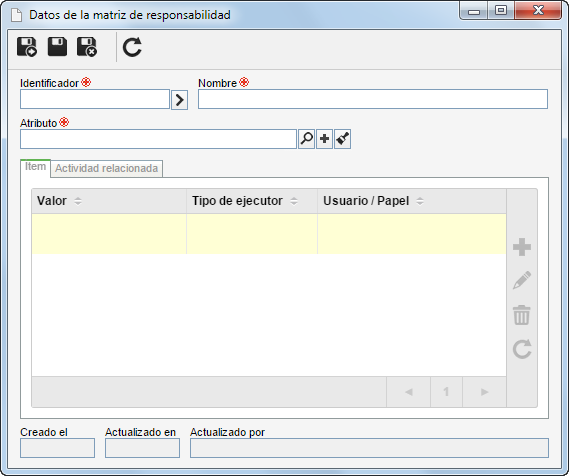Image resolution: width=569 pixels, height=476 pixels.
Task: Edit item with the pencil icon
Action: (522, 280)
